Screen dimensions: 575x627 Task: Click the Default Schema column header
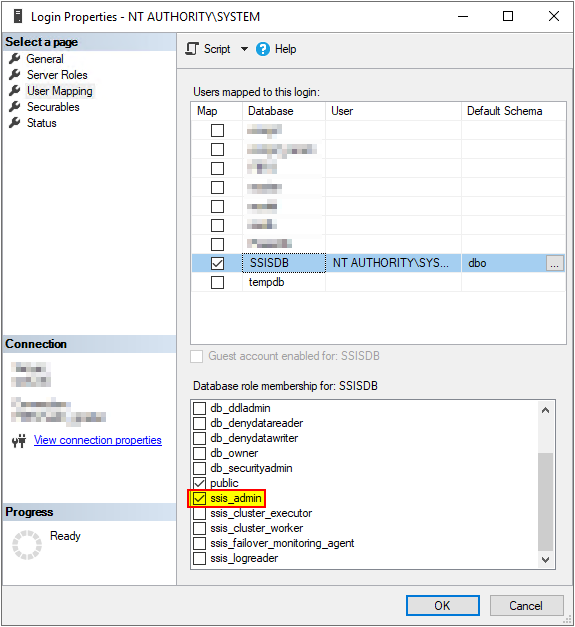[514, 111]
